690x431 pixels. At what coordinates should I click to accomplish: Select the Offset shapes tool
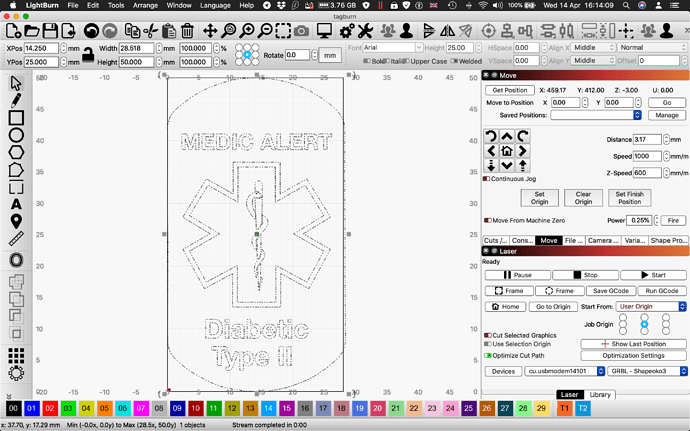coord(16,260)
